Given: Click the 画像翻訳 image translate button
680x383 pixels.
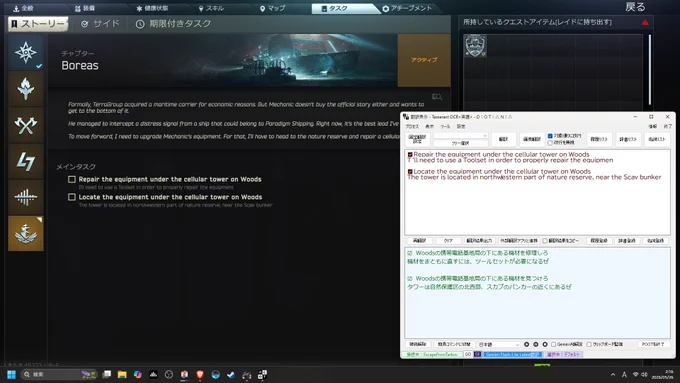Looking at the screenshot, I should pyautogui.click(x=531, y=139).
